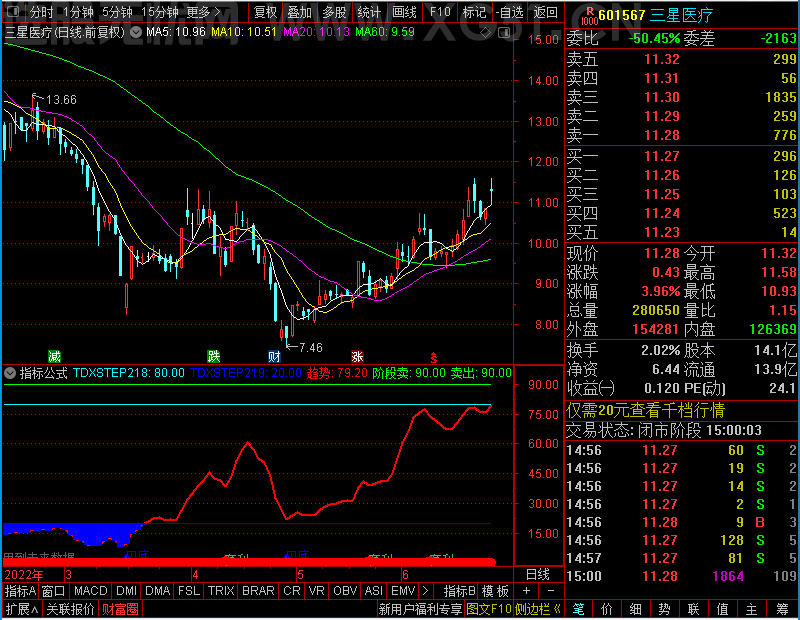Click the 标记 mark button
Viewport: 800px width, 620px height.
click(474, 12)
